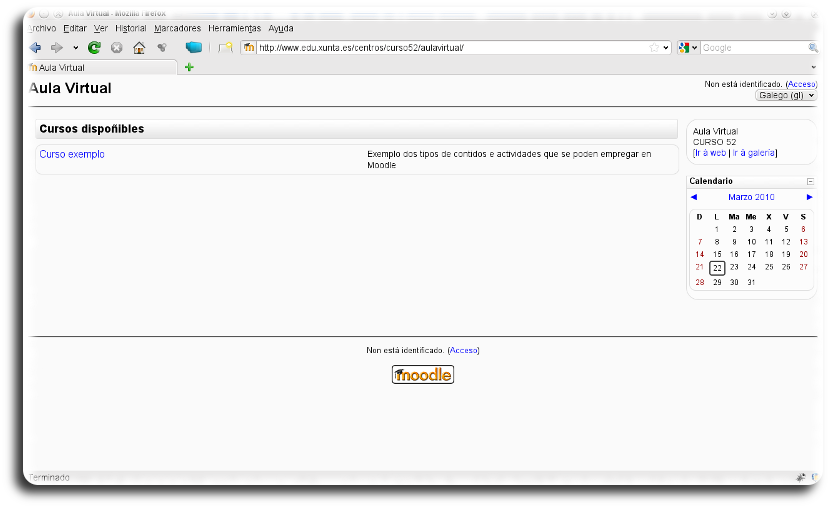
Task: Click the browser Back arrow button
Action: [x=36, y=47]
